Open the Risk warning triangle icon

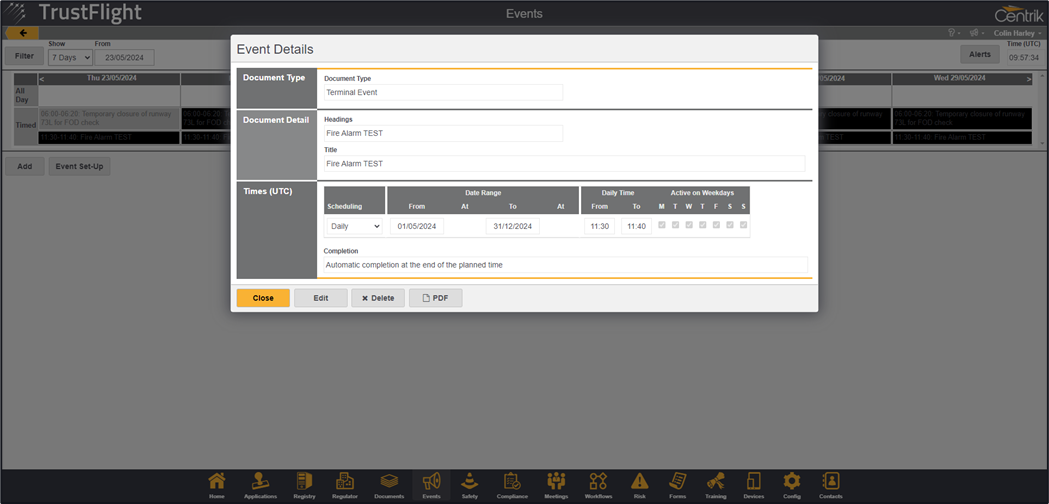[639, 484]
